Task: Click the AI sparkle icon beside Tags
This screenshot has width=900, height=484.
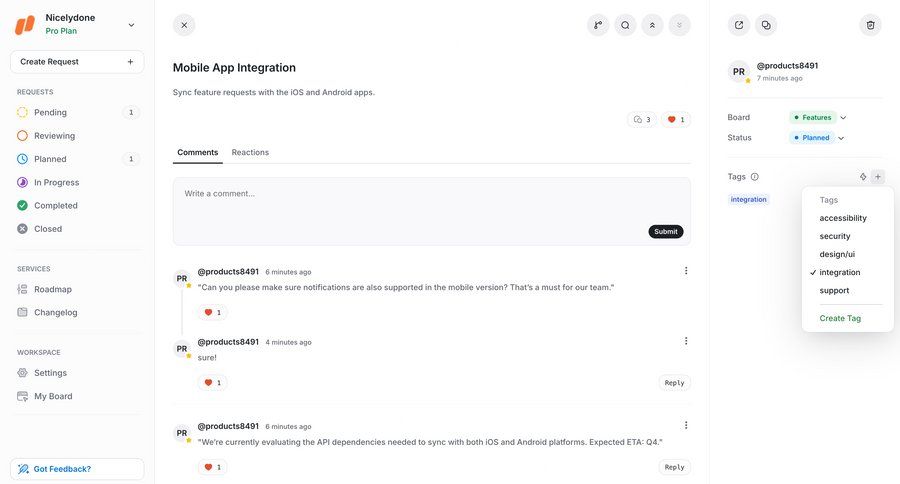Action: (863, 177)
